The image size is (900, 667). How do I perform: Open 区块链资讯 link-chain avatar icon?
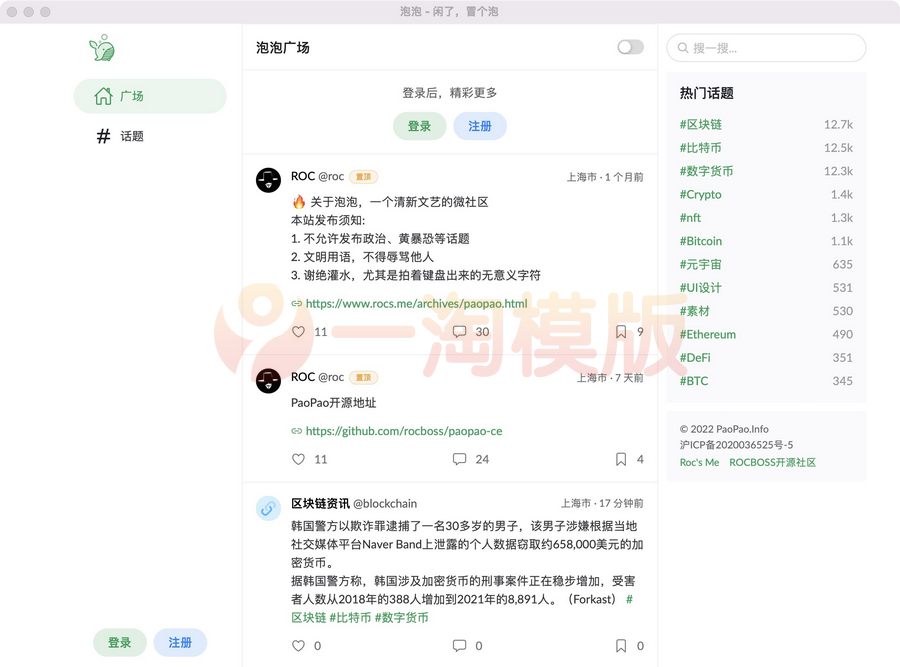coord(268,508)
